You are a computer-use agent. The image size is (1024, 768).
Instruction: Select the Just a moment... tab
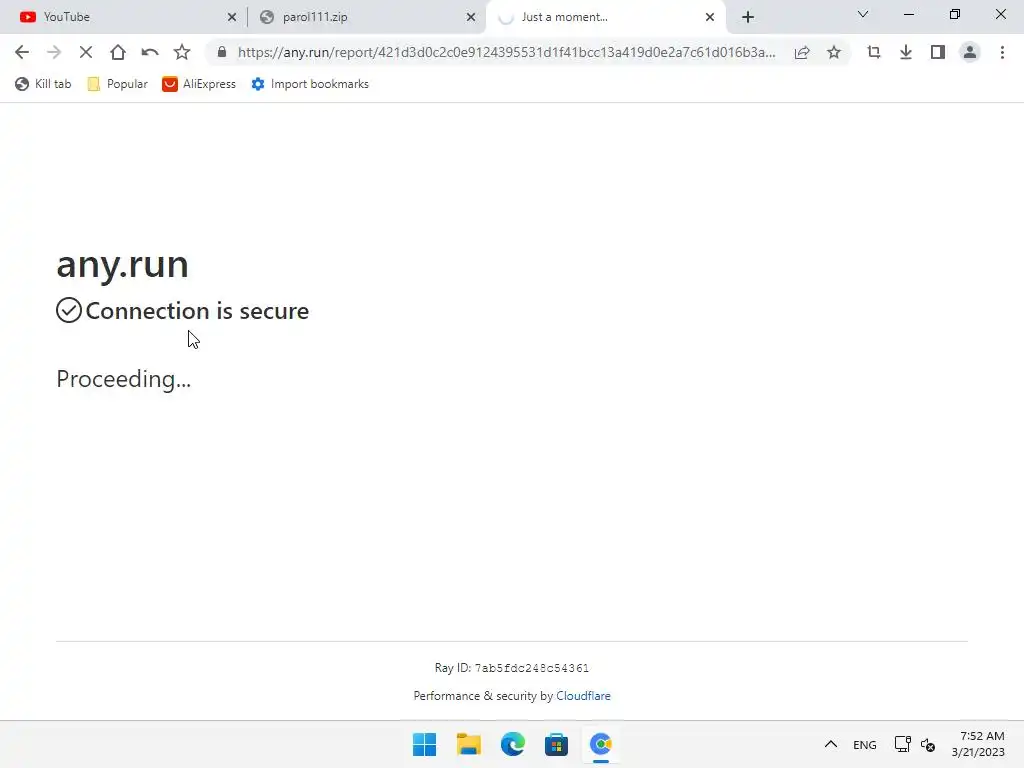[x=604, y=17]
